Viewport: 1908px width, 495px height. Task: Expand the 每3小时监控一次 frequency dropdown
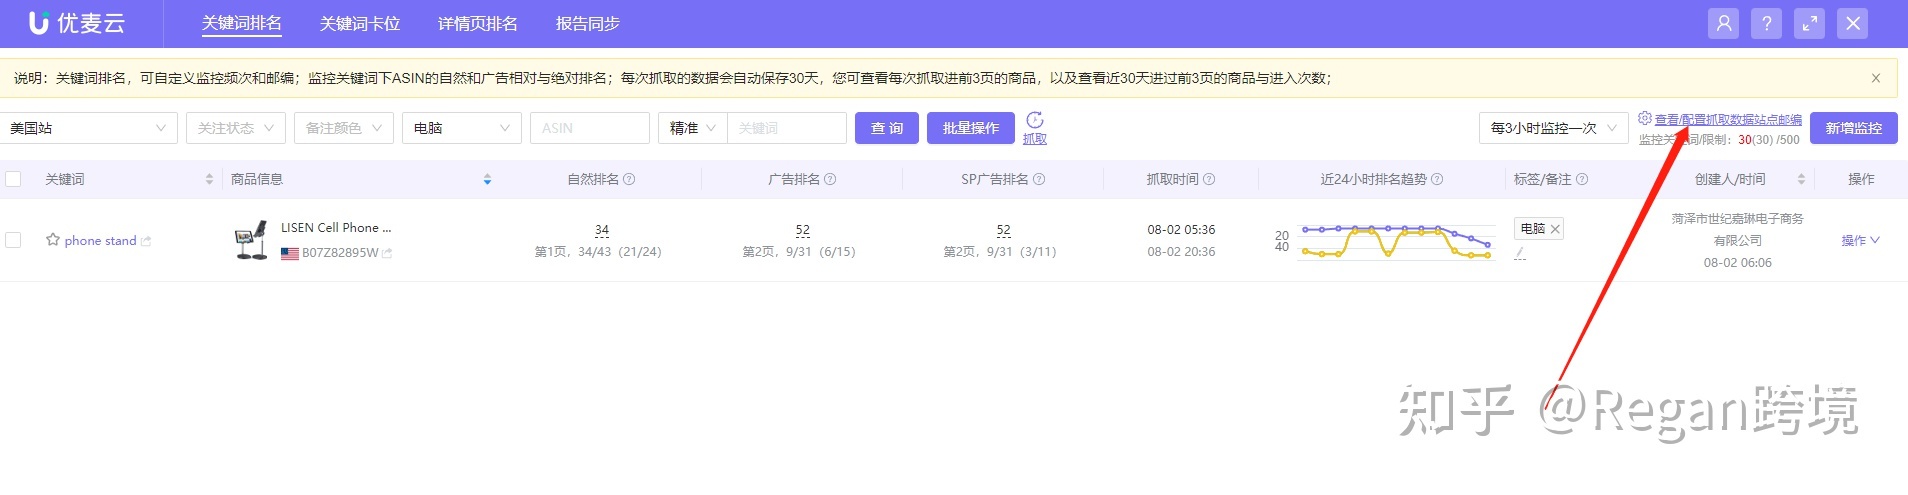click(x=1553, y=128)
